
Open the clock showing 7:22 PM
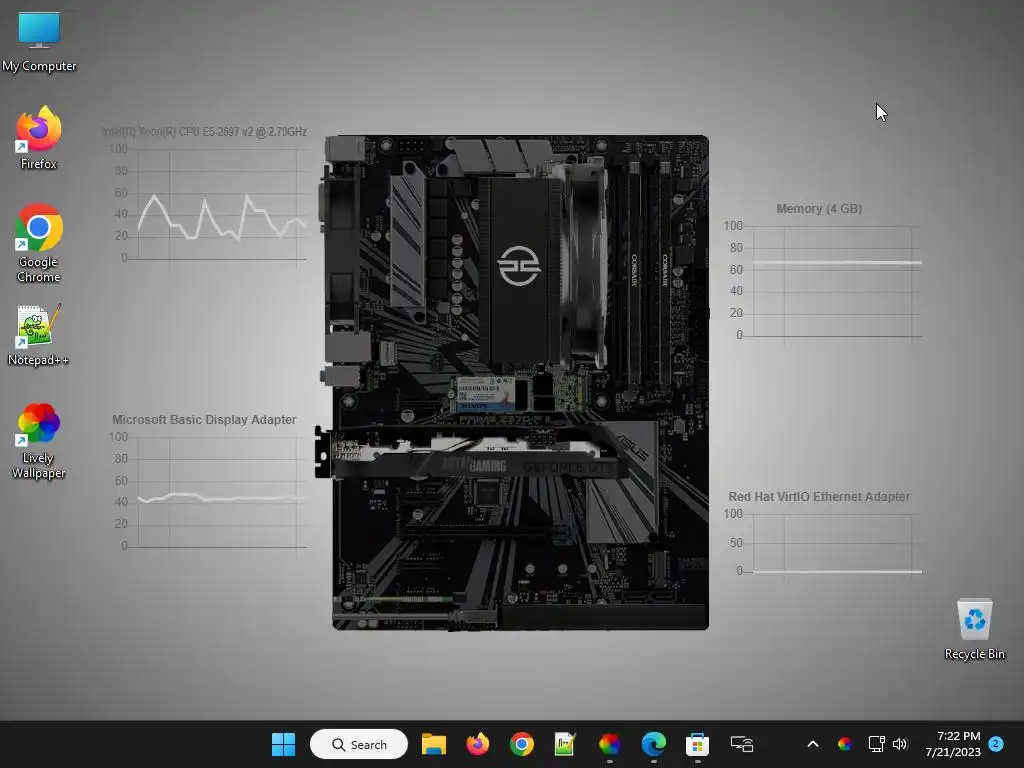pos(953,744)
